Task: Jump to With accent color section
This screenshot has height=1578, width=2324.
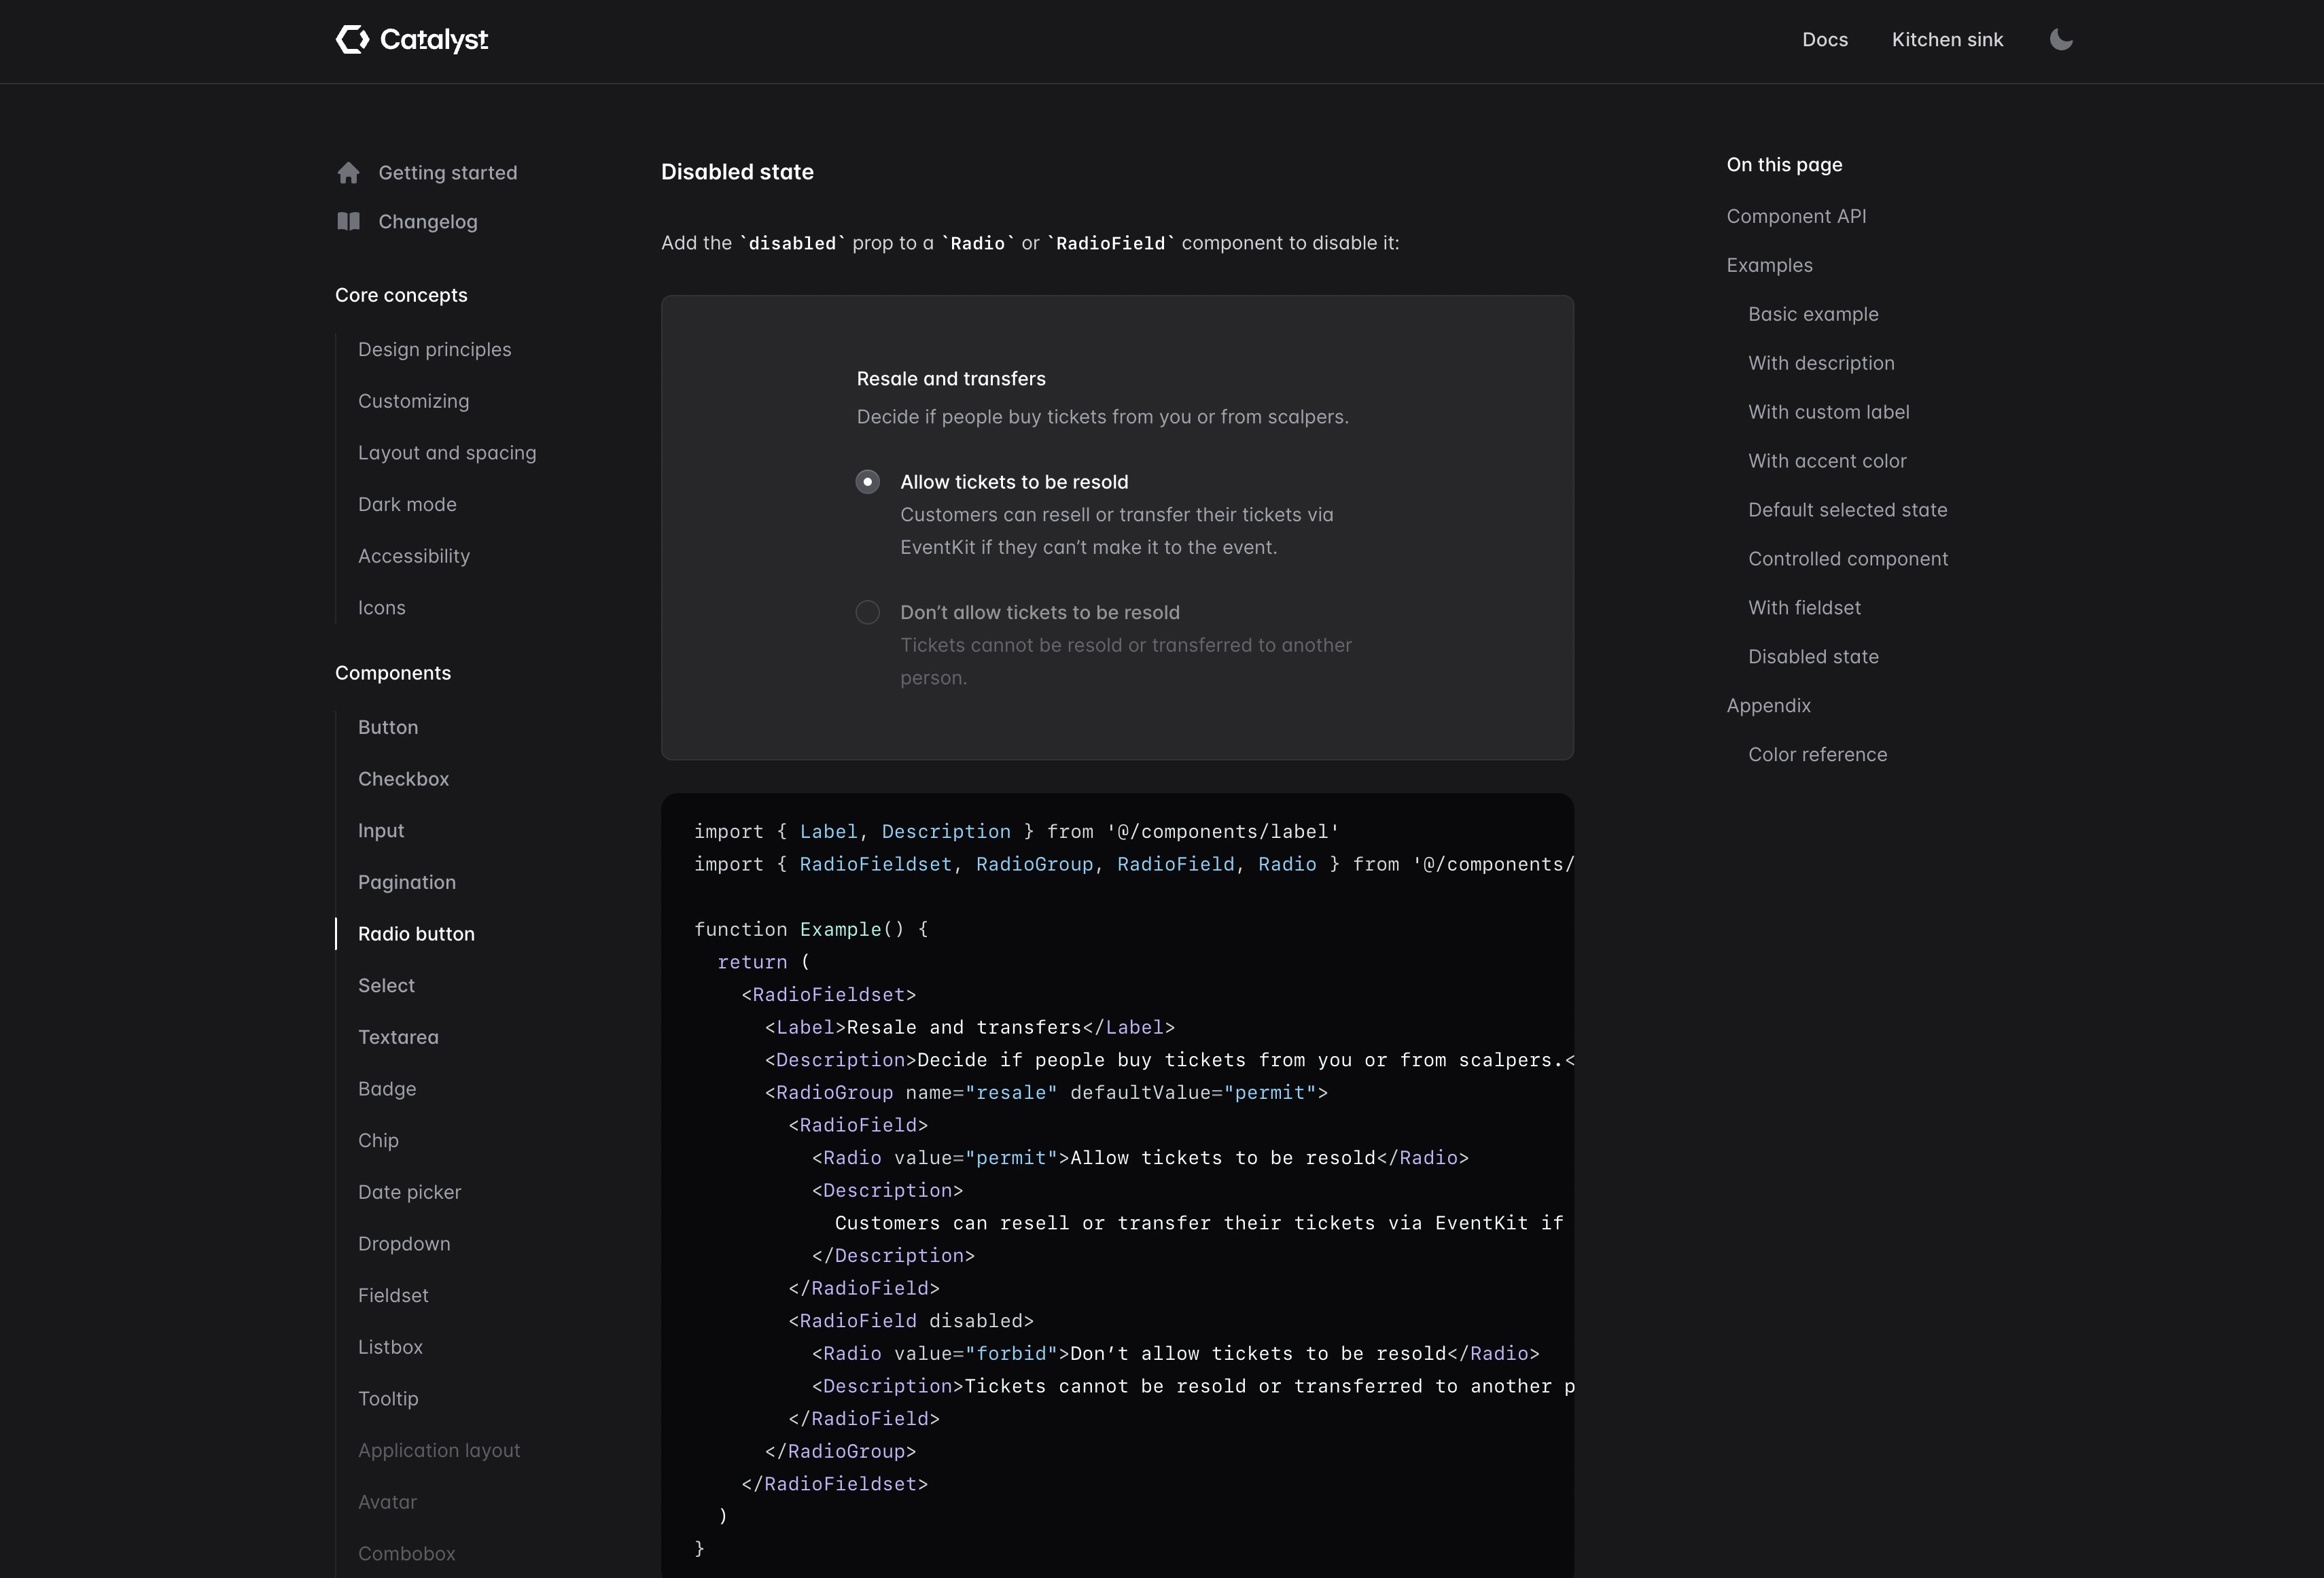Action: (x=1827, y=462)
